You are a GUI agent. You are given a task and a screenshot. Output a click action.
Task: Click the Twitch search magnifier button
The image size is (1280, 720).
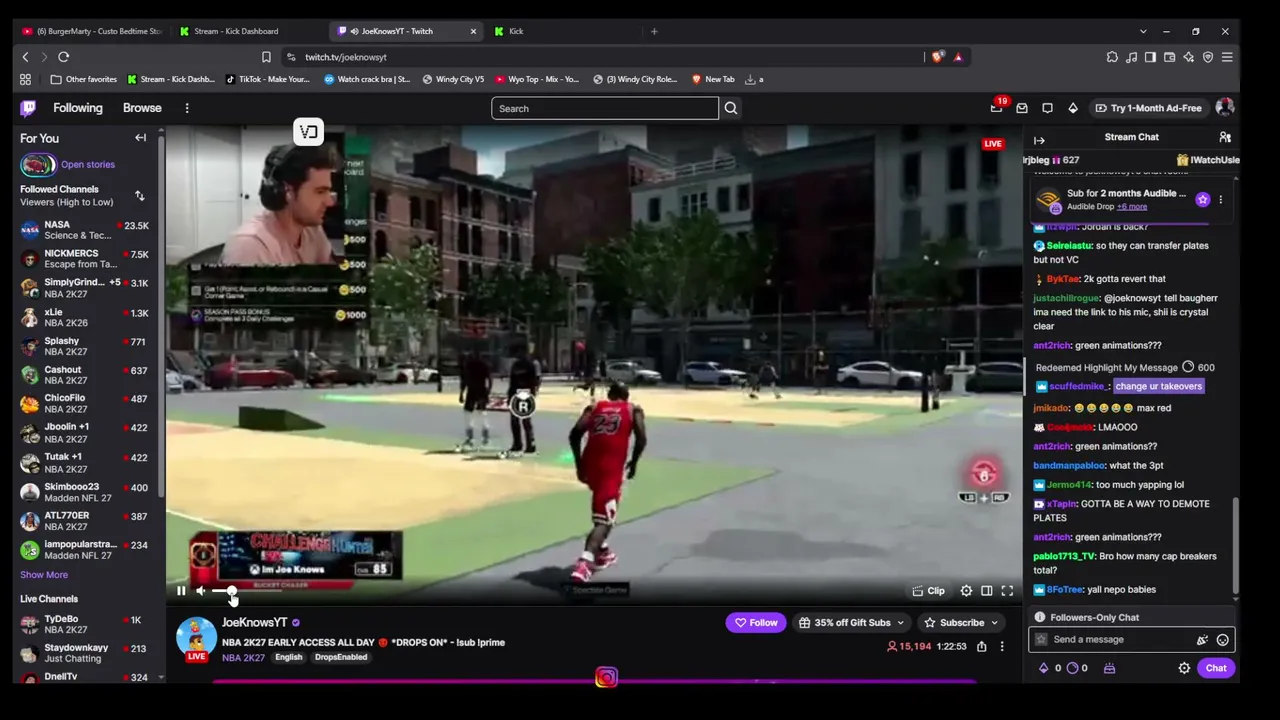click(x=731, y=108)
